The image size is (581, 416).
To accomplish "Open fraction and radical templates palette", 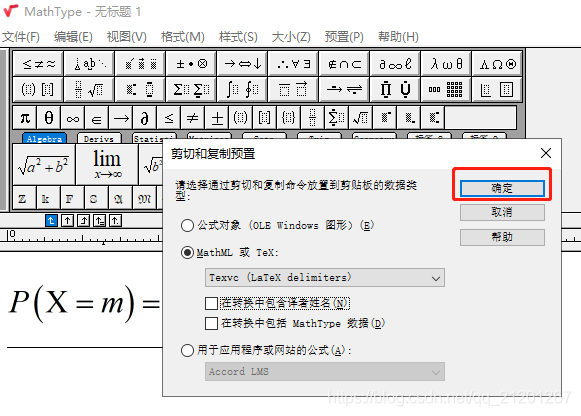I will point(89,89).
